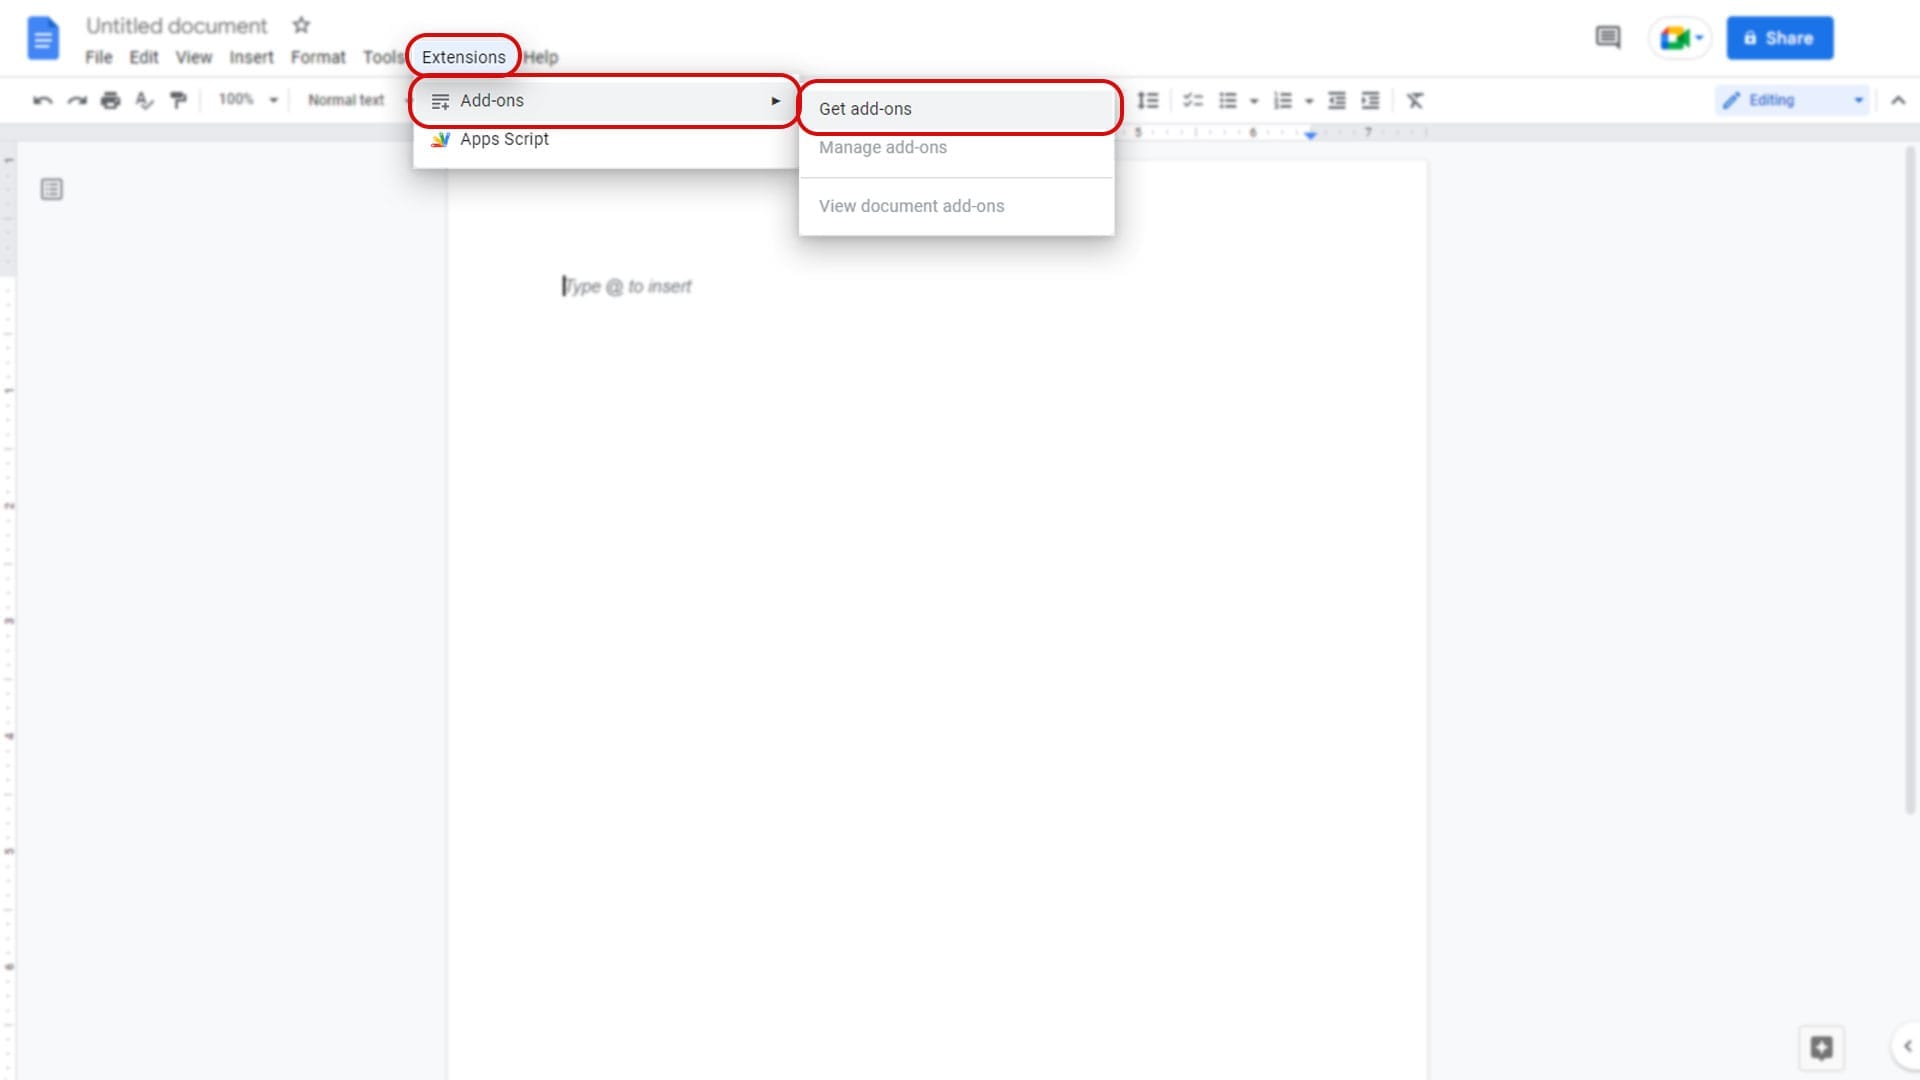Star the Untitled document

pyautogui.click(x=301, y=25)
